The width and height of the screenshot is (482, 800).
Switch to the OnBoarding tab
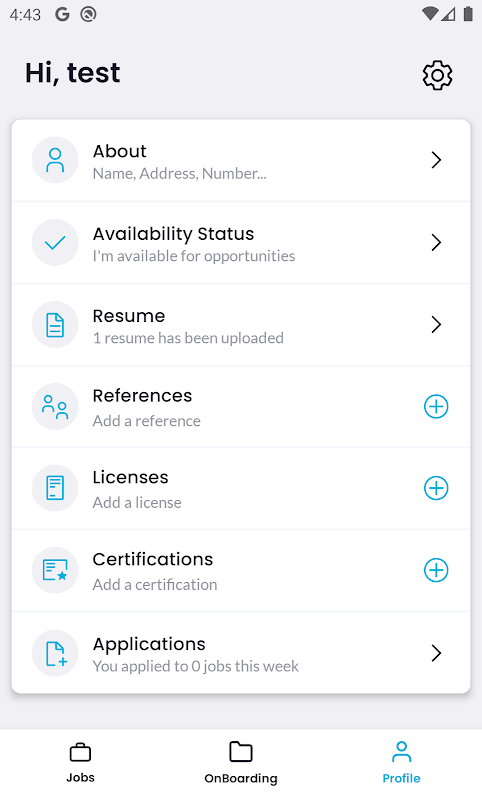click(241, 763)
